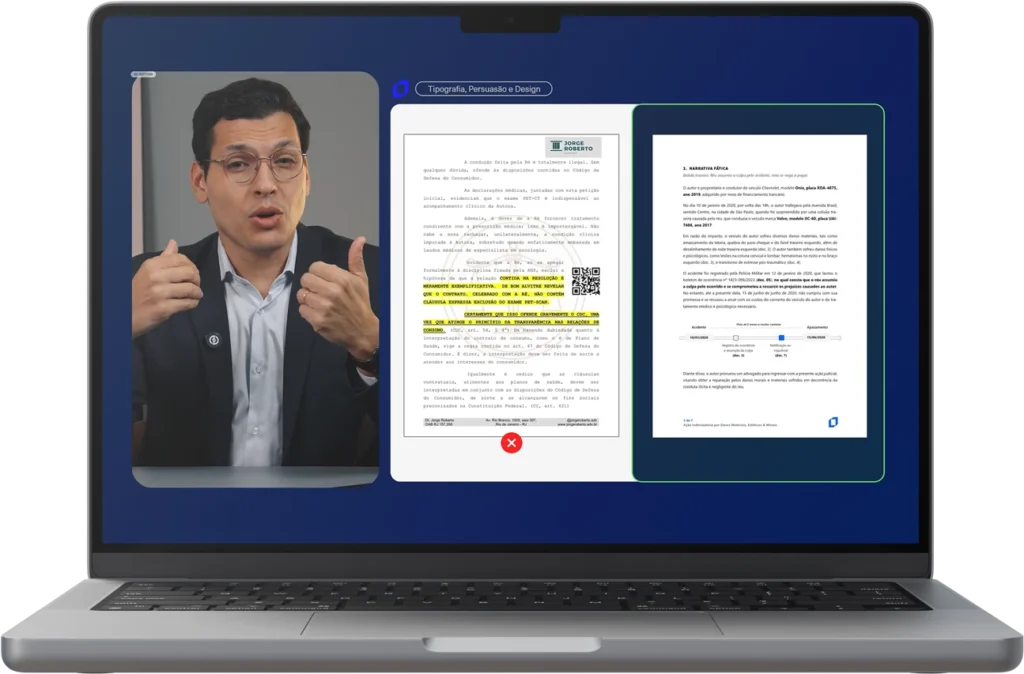1024x674 pixels.
Task: Click the 'Ajuizamento' label on the timeline
Action: click(817, 327)
